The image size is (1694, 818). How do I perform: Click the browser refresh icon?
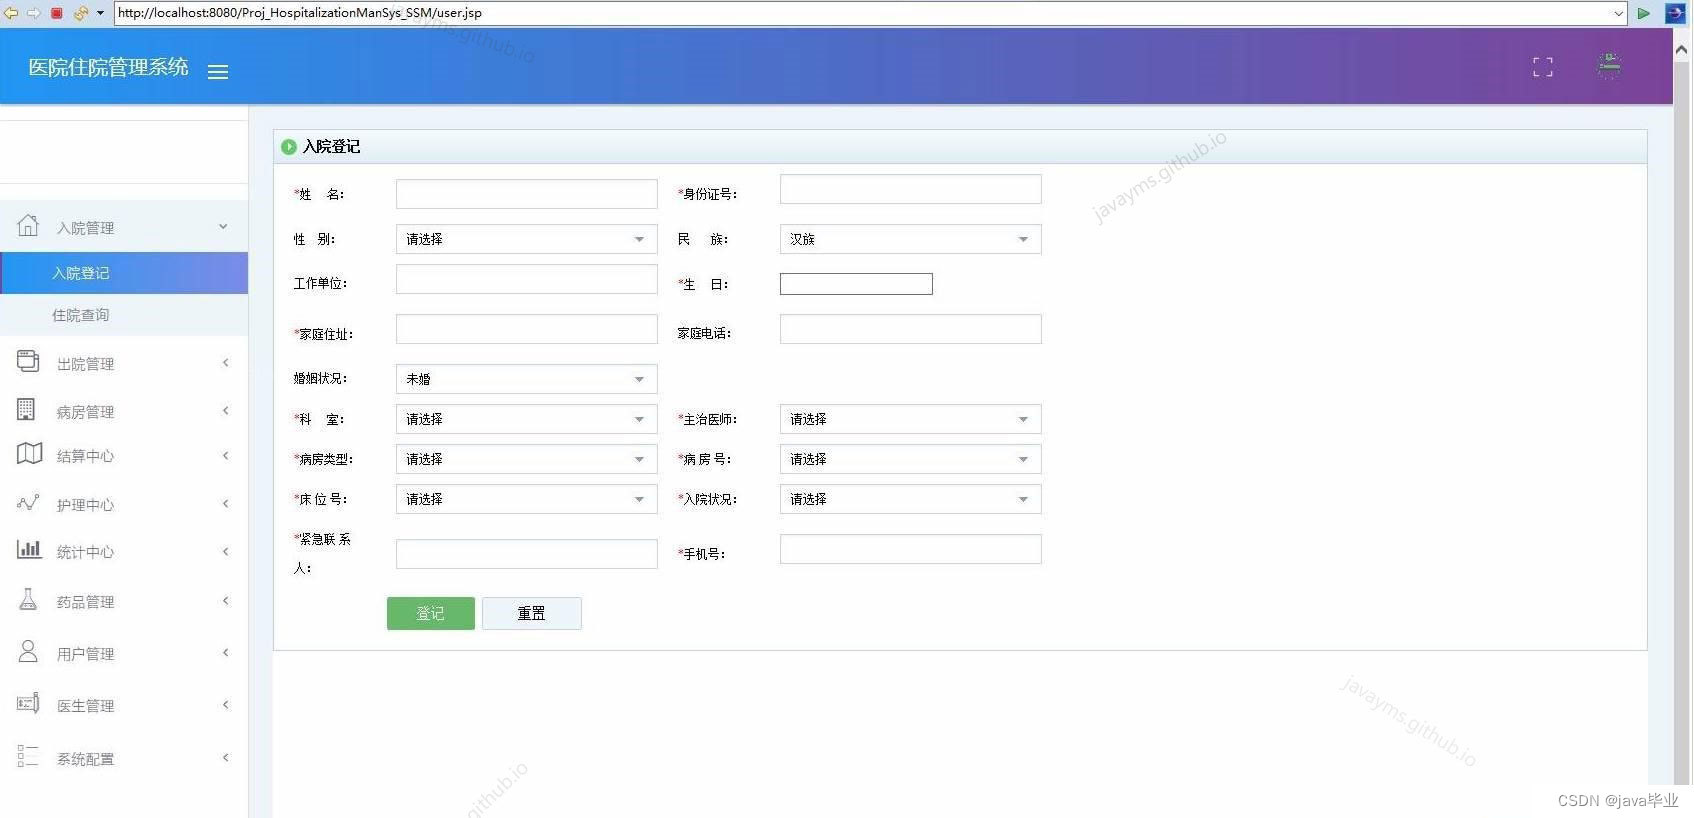81,13
